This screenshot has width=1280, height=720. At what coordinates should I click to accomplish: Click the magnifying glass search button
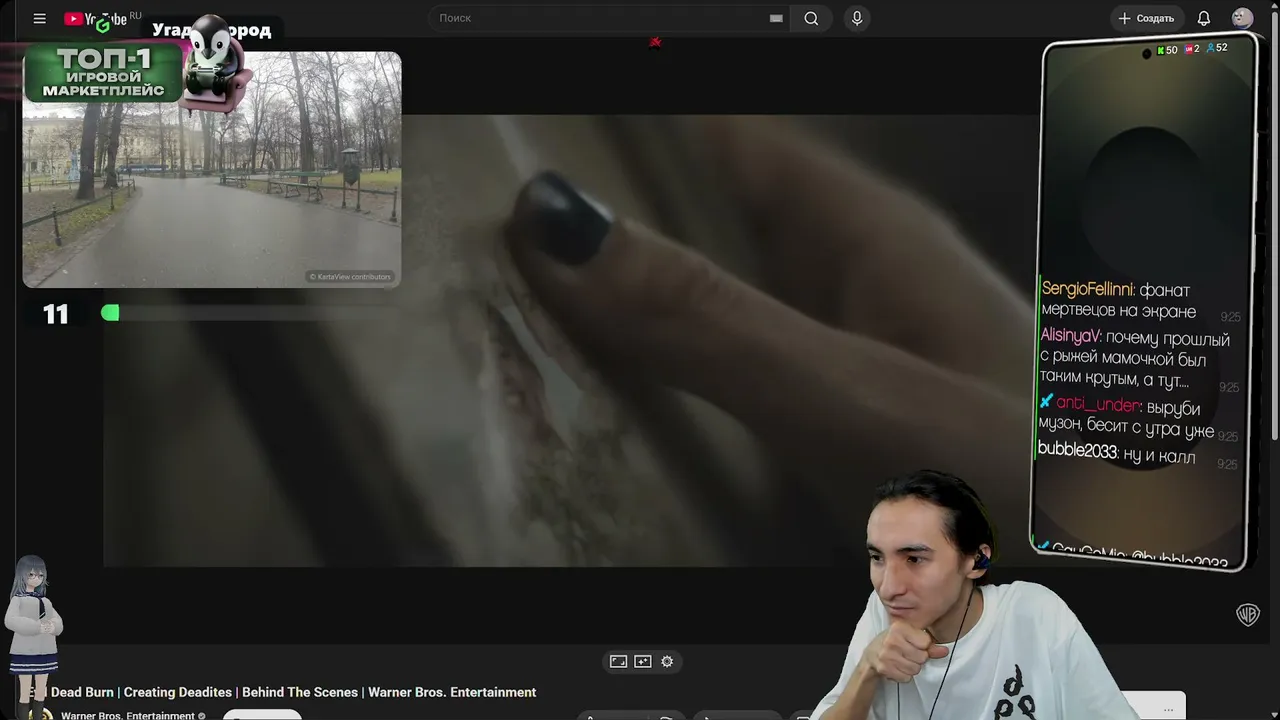(811, 18)
